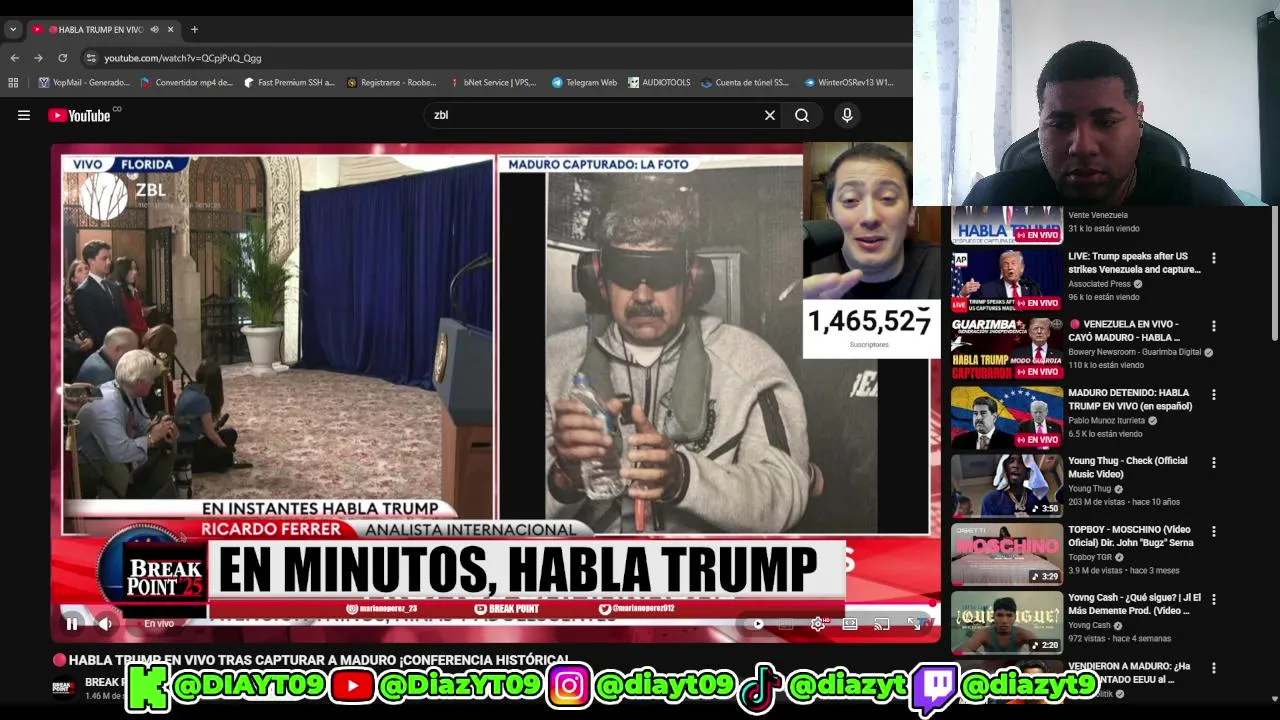Screen dimensions: 1280x720
Task: Open Guarimba Venezuela en vivo thumbnail
Action: [1006, 349]
